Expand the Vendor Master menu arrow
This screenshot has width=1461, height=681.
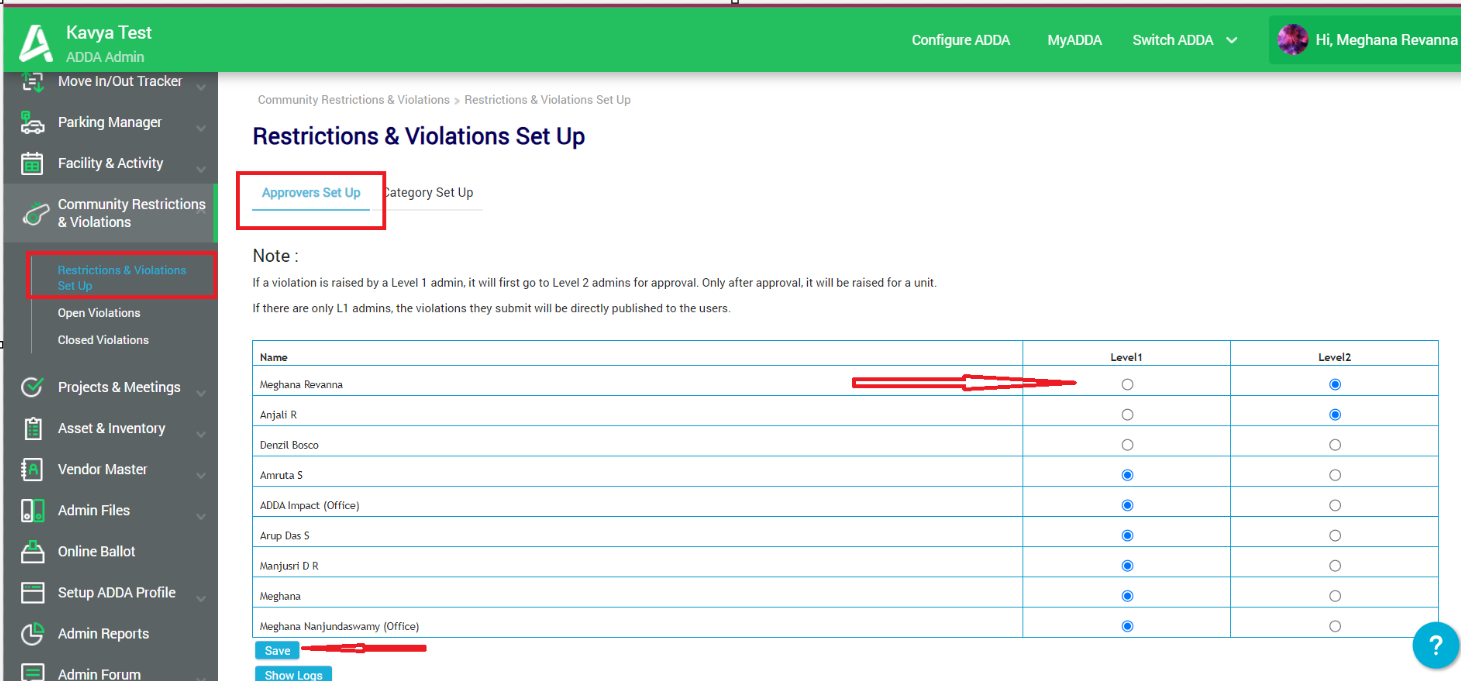(201, 474)
